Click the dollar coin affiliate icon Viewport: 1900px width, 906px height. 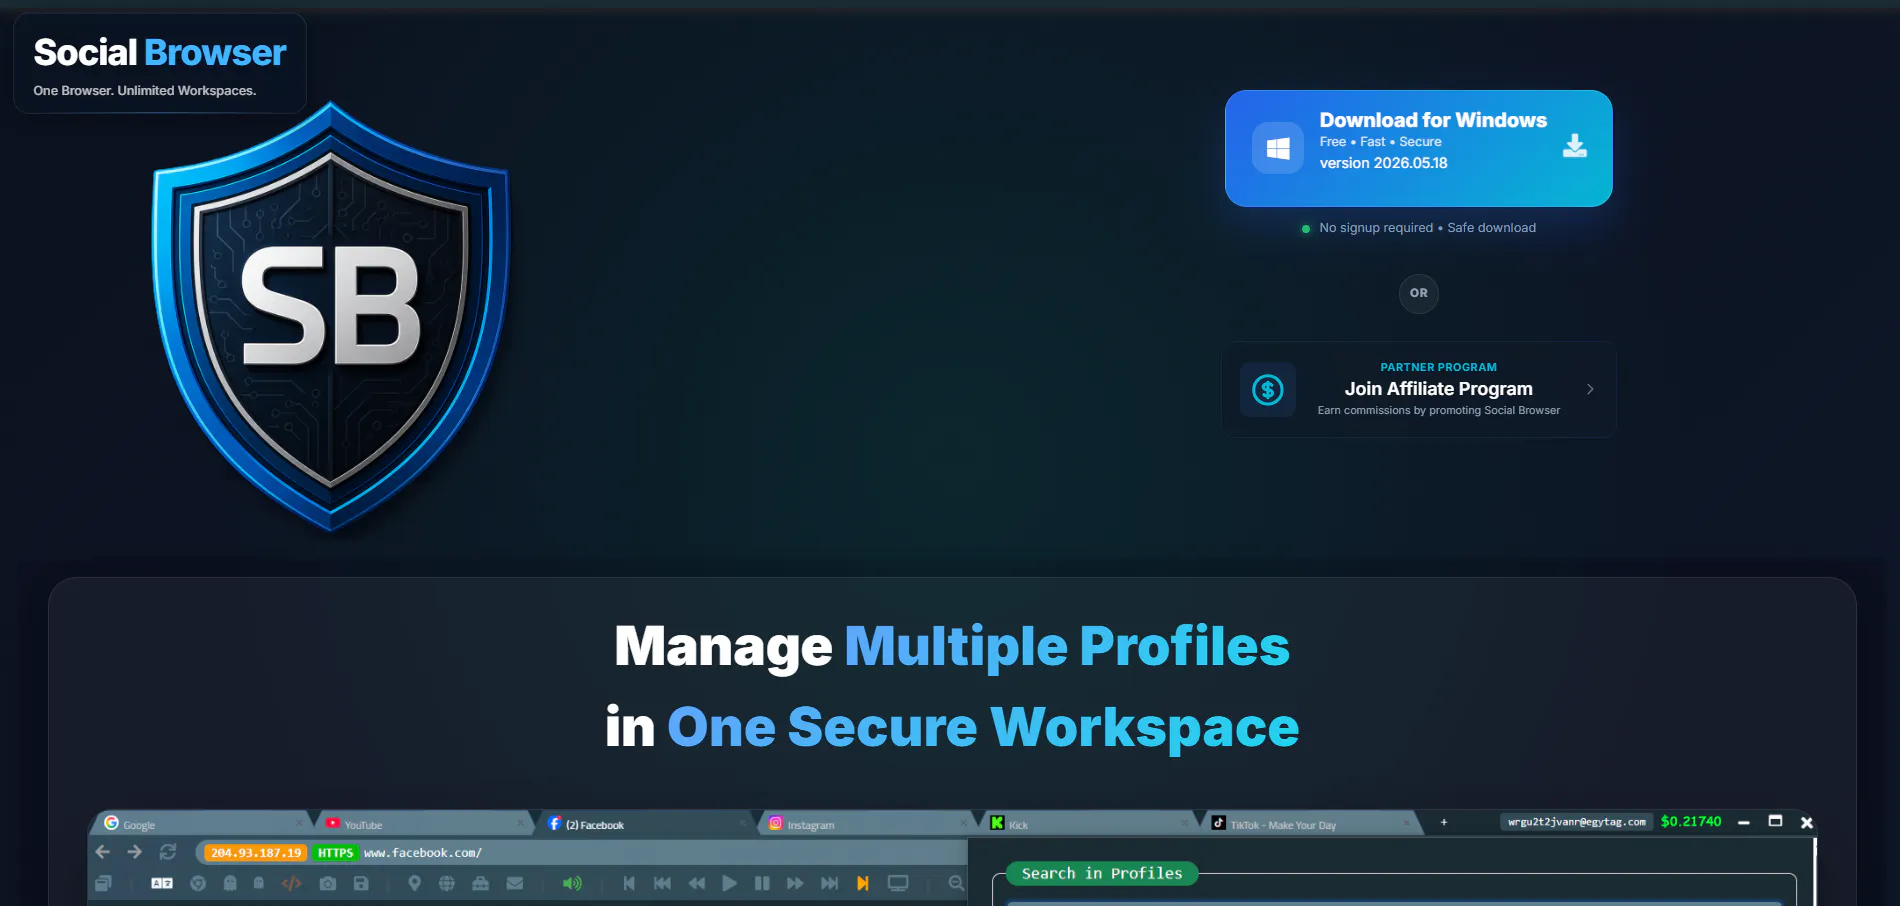pyautogui.click(x=1268, y=389)
